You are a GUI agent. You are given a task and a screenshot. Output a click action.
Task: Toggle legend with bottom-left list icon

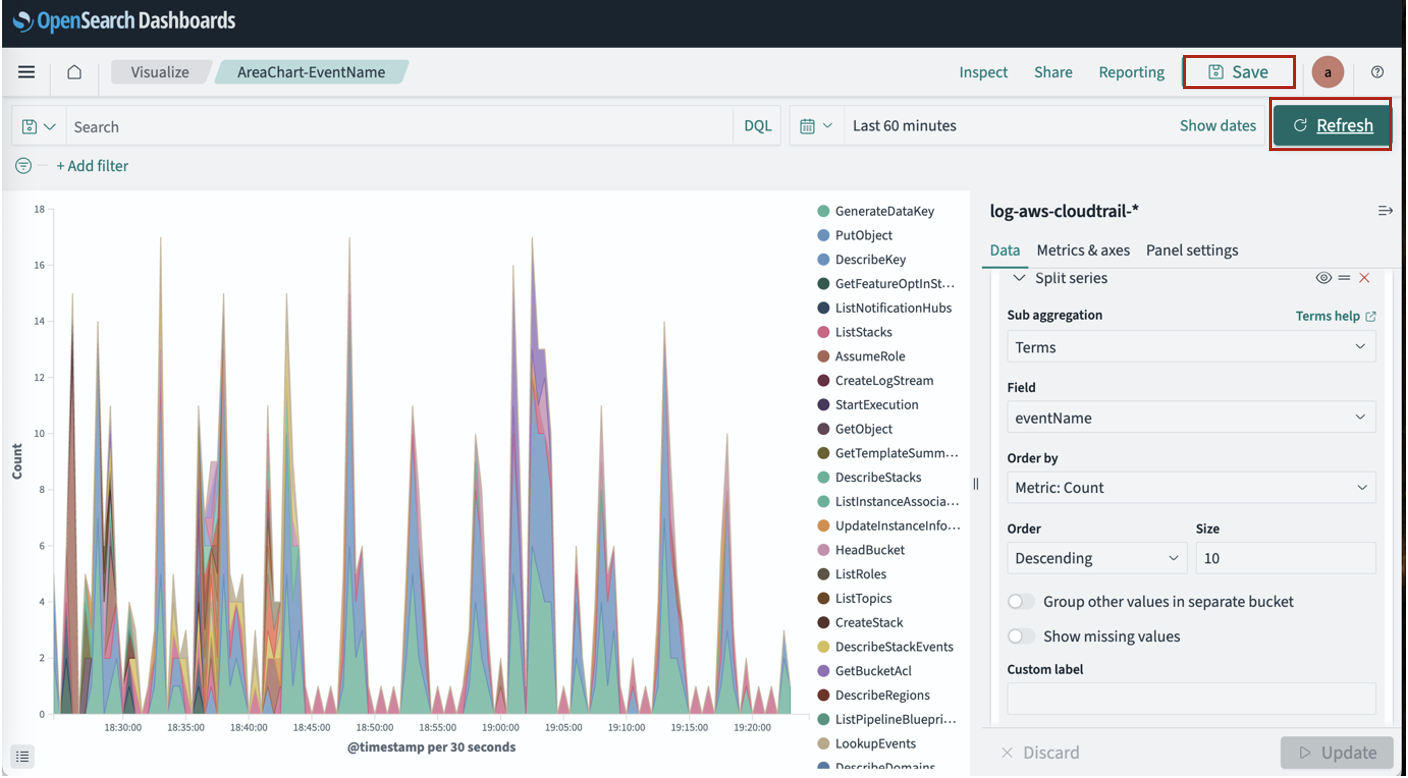coord(23,755)
